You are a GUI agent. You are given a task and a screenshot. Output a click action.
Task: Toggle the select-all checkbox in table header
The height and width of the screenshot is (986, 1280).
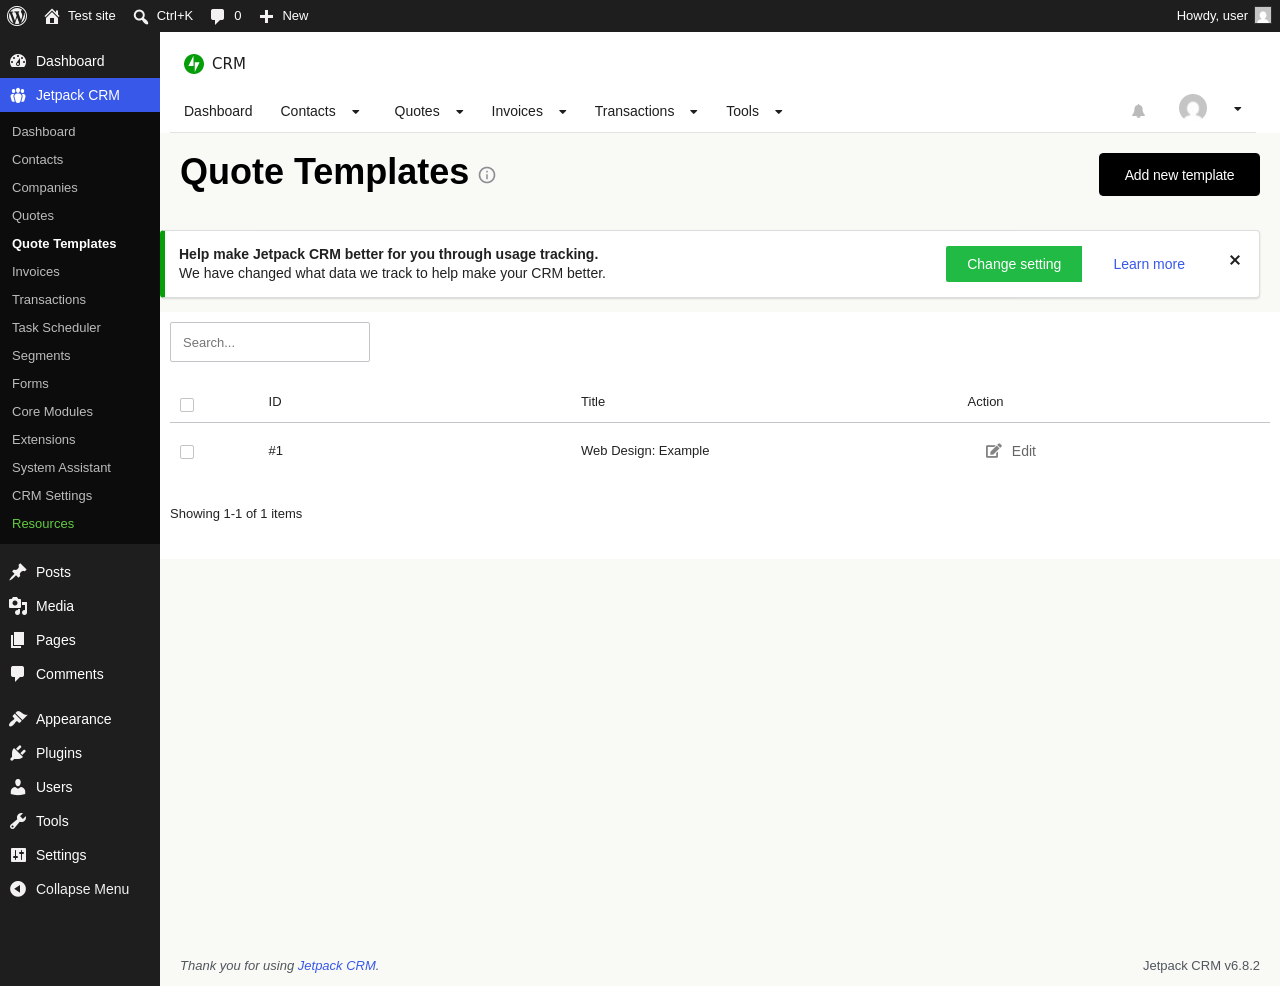point(187,405)
